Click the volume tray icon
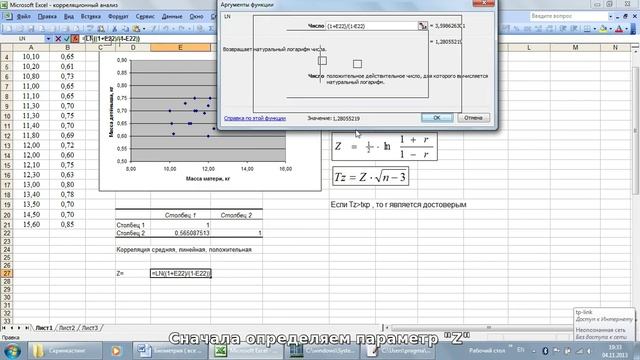This screenshot has width=640, height=360. 589,351
